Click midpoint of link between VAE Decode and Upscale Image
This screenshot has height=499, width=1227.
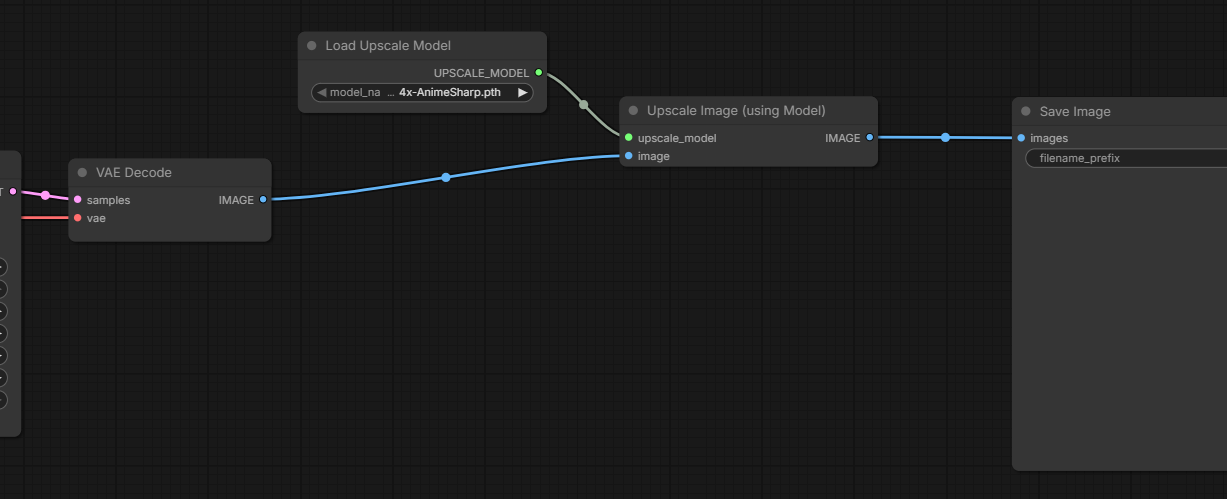click(446, 178)
